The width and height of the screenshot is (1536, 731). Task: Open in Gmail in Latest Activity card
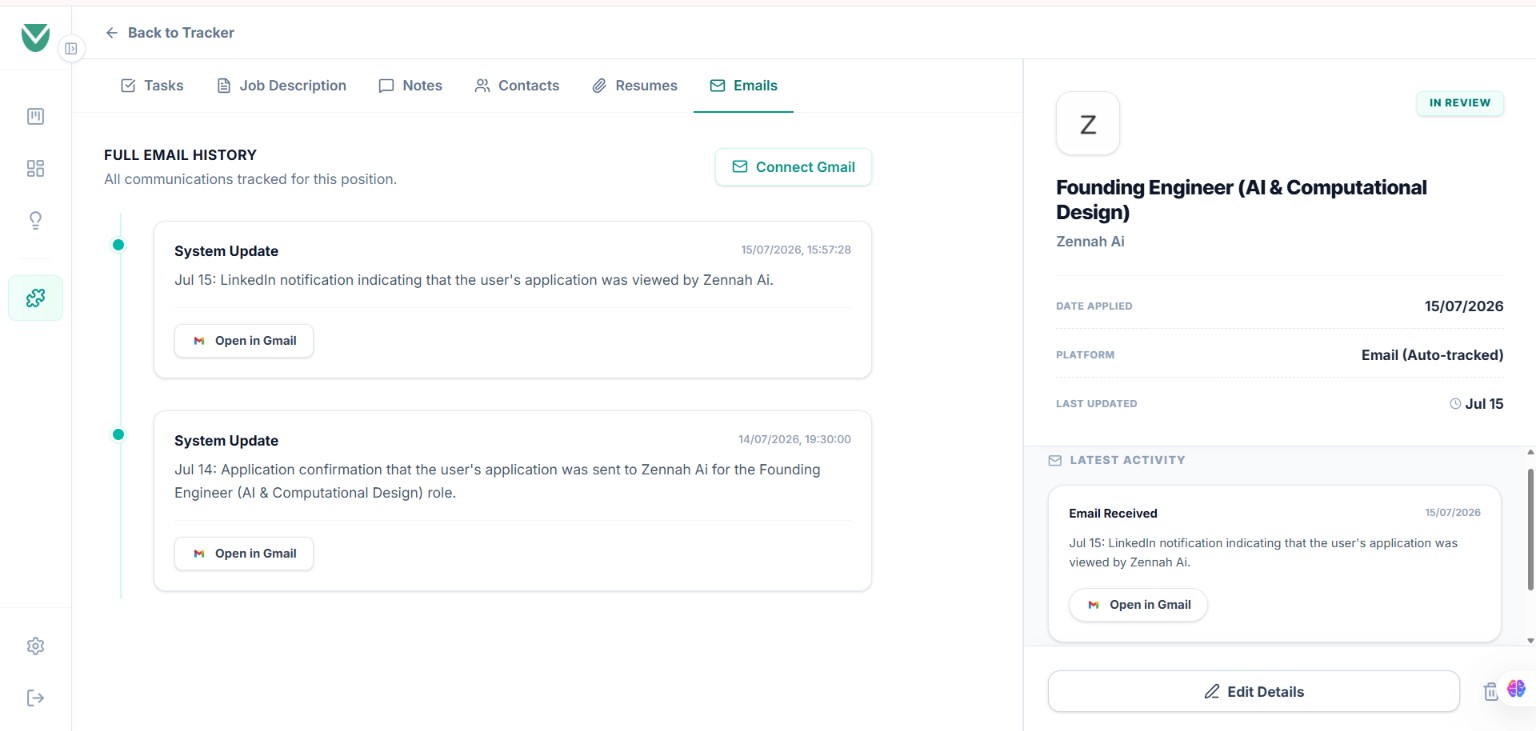click(1138, 605)
